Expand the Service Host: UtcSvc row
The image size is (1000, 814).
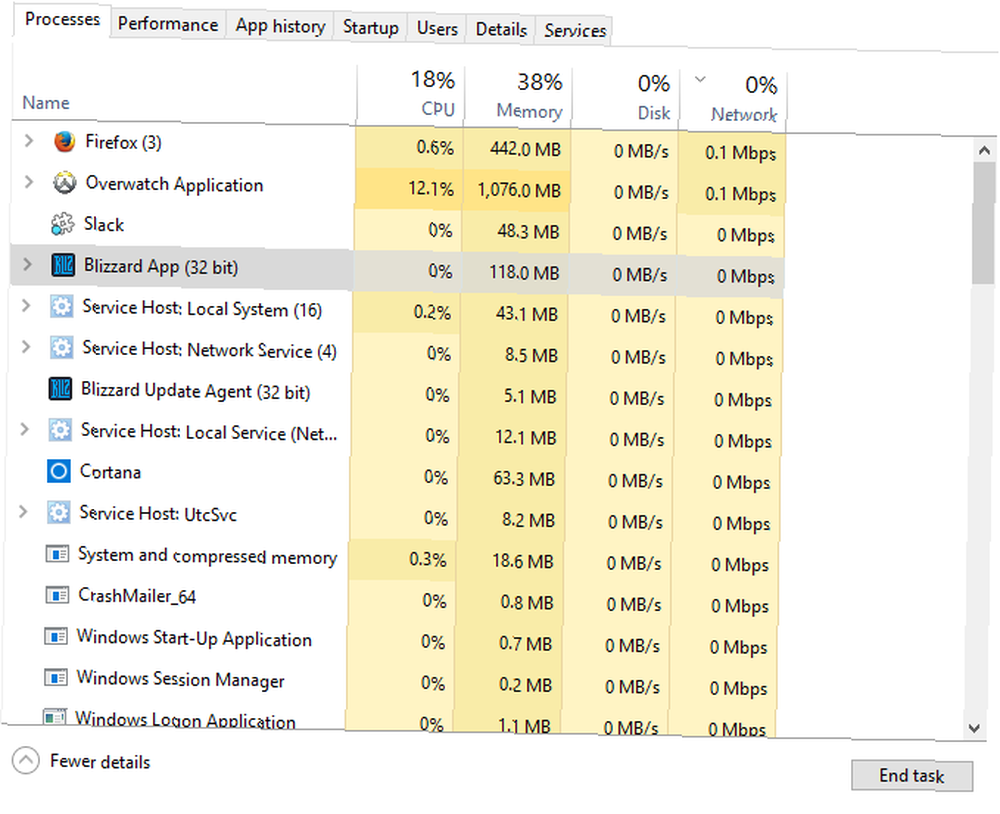point(24,511)
